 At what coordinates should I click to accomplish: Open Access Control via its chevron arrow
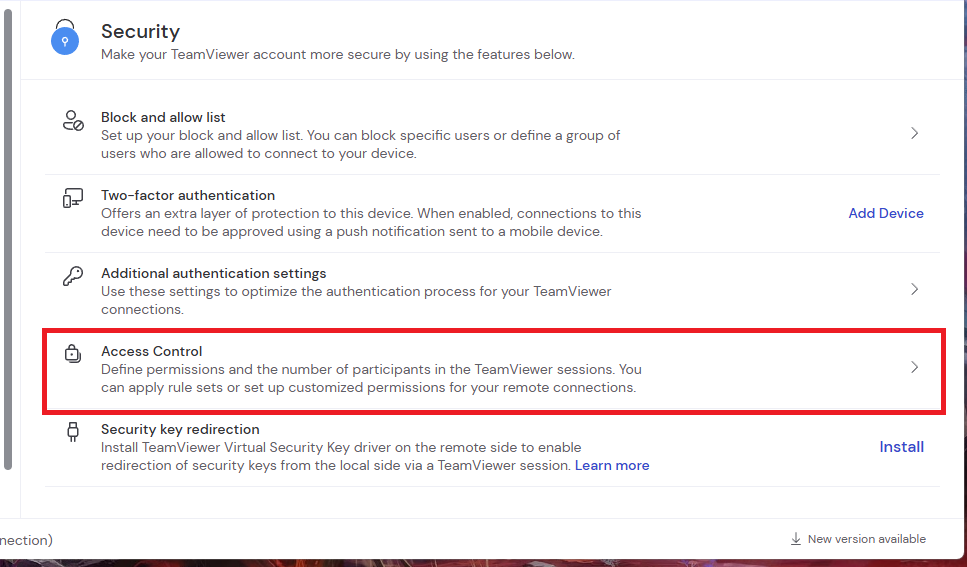[915, 368]
